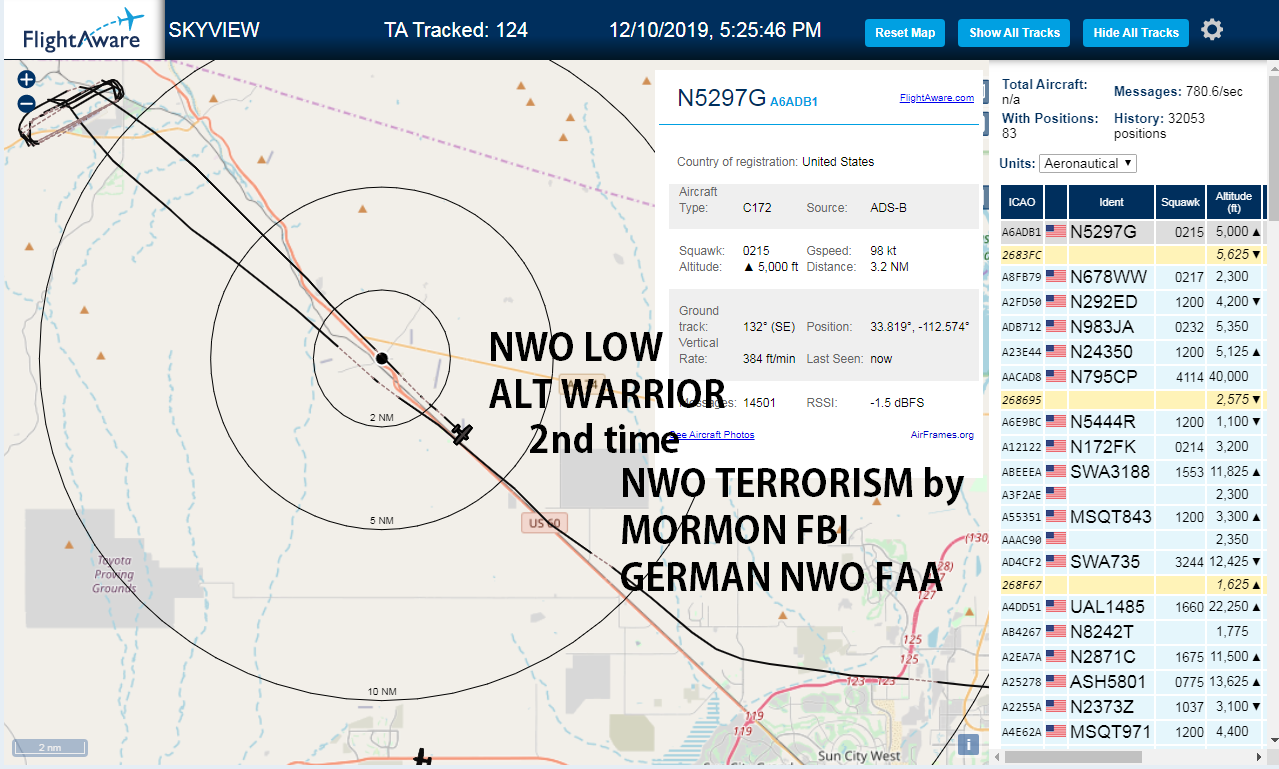The height and width of the screenshot is (769, 1279).
Task: Open map info icon
Action: tap(967, 744)
